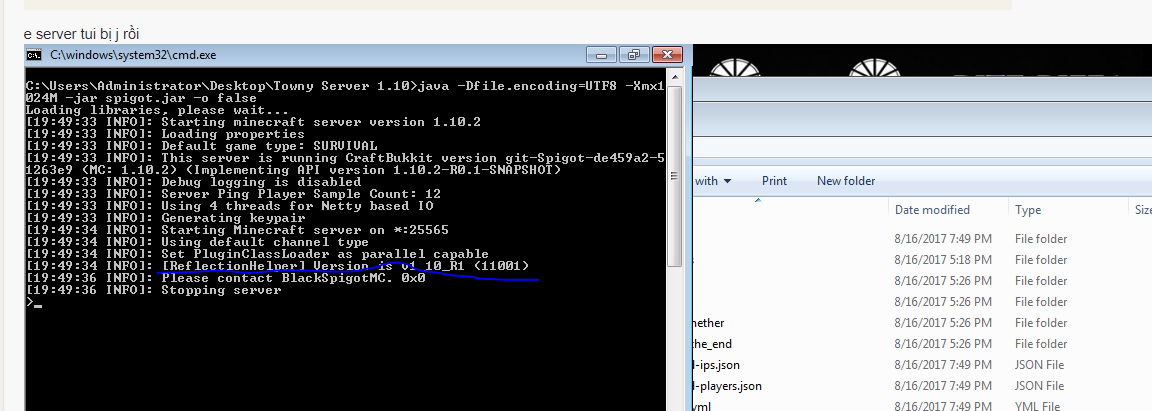Sort by Type column header
1152x411 pixels.
[x=1028, y=210]
